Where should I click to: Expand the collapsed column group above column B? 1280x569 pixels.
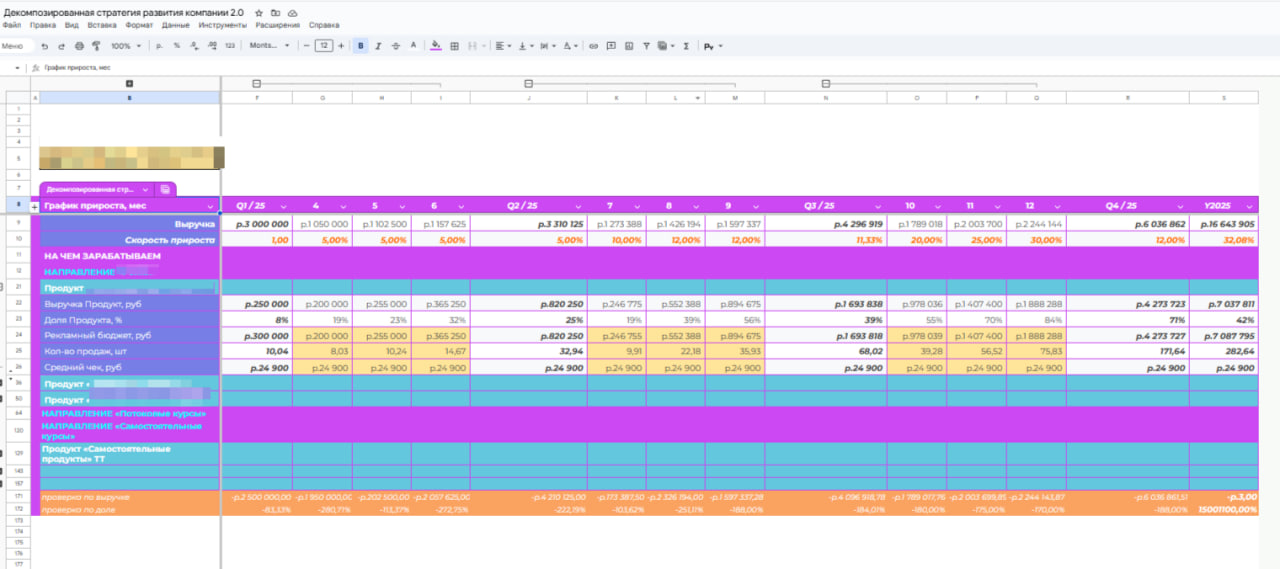click(x=129, y=83)
